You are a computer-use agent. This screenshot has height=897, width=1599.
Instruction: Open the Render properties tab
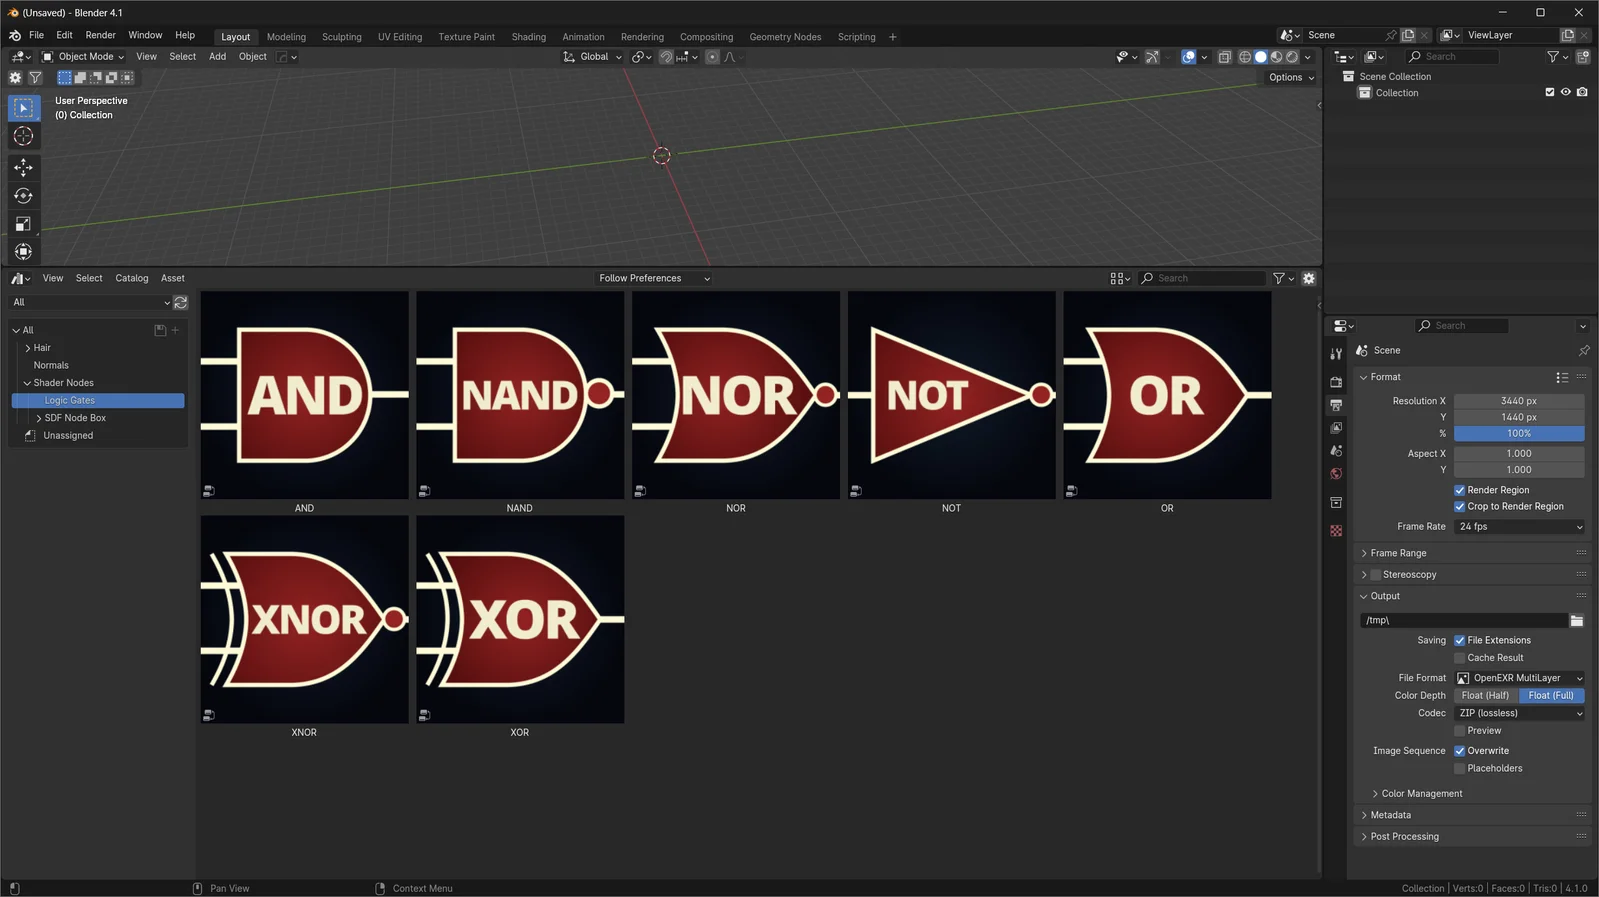click(x=1336, y=382)
